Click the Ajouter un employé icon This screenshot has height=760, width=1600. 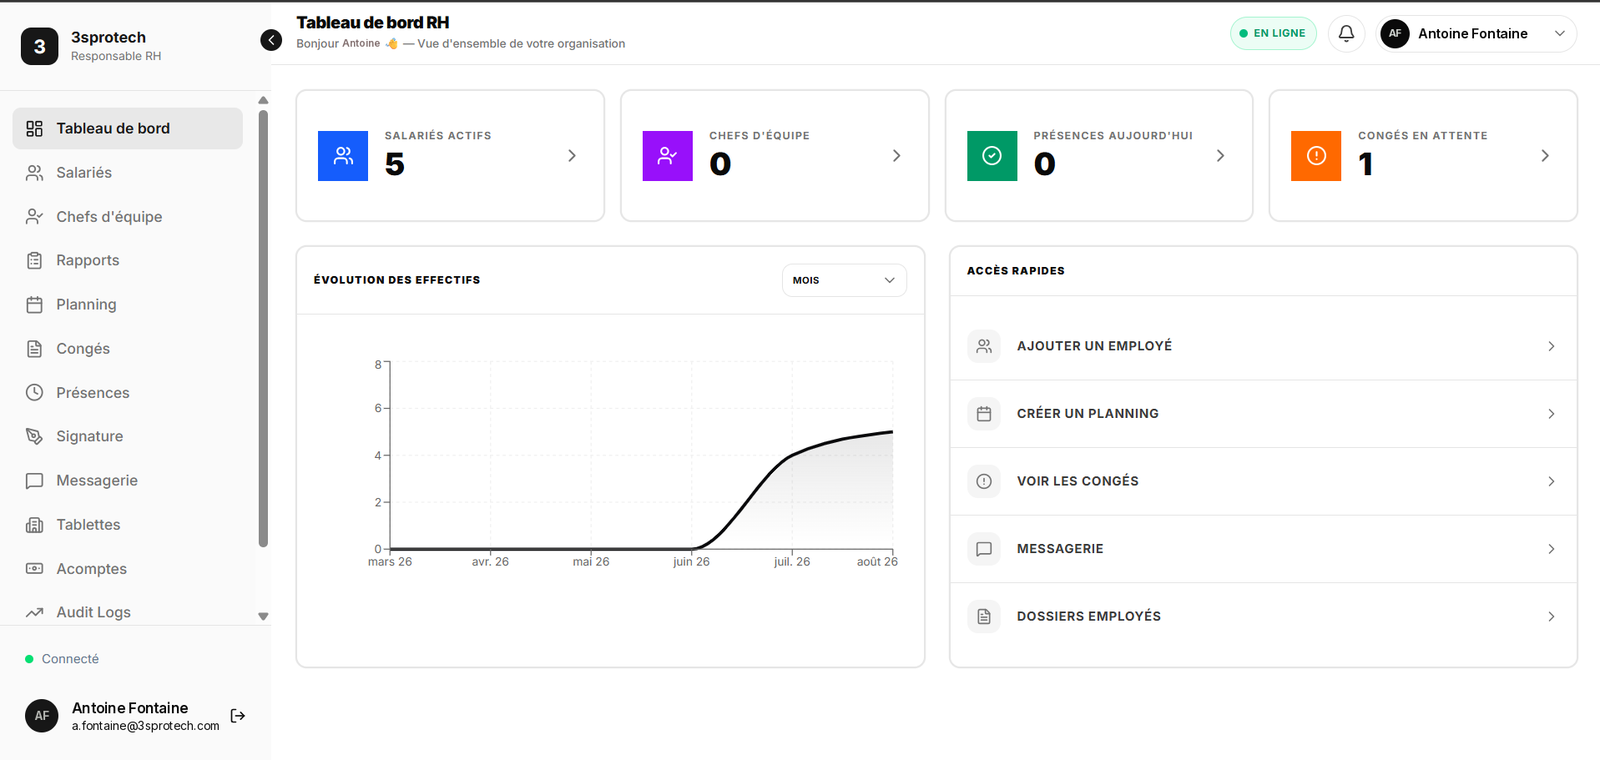(984, 346)
